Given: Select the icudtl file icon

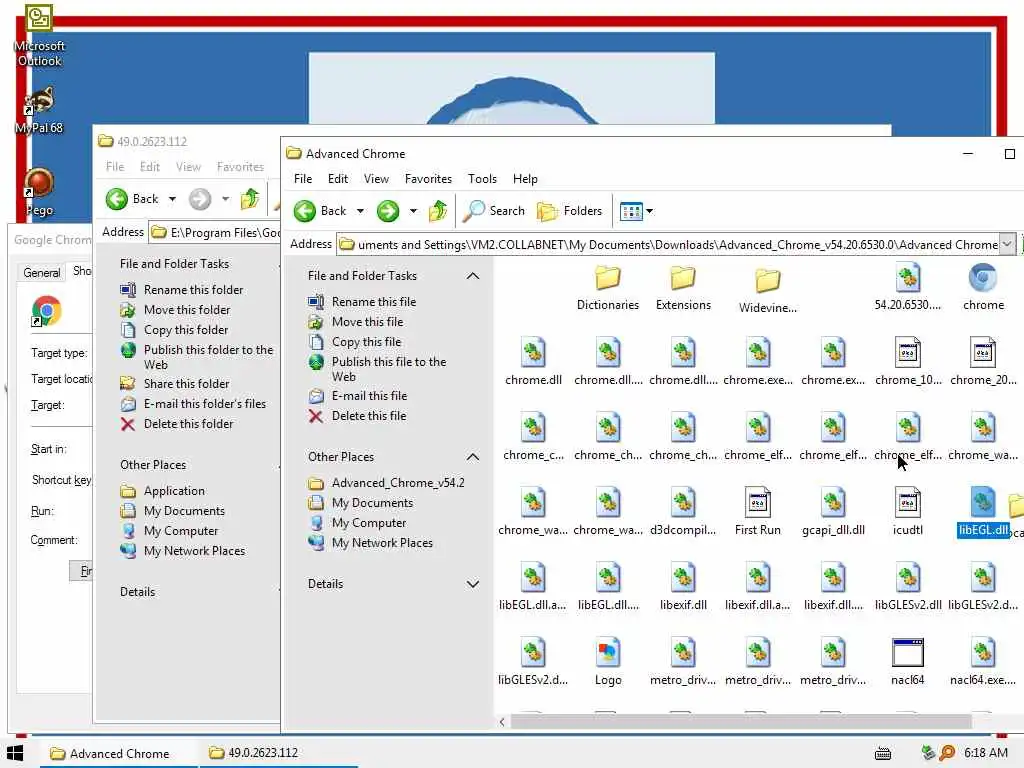Looking at the screenshot, I should [x=908, y=503].
